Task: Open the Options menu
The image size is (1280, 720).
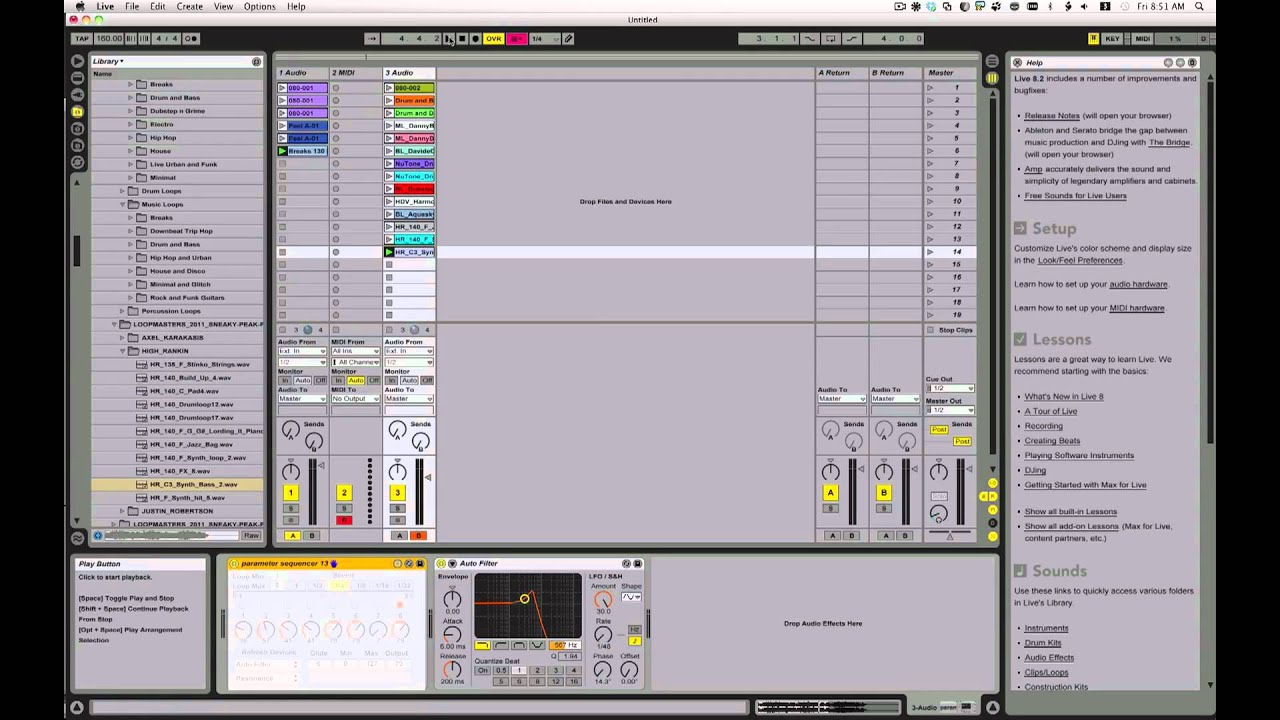Action: click(x=259, y=6)
